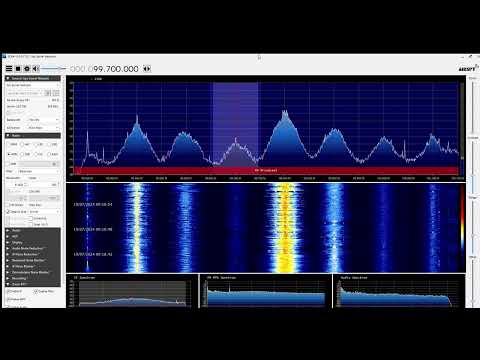Select the CW demodulation mode
The height and width of the screenshot is (360, 480).
click(x=38, y=154)
